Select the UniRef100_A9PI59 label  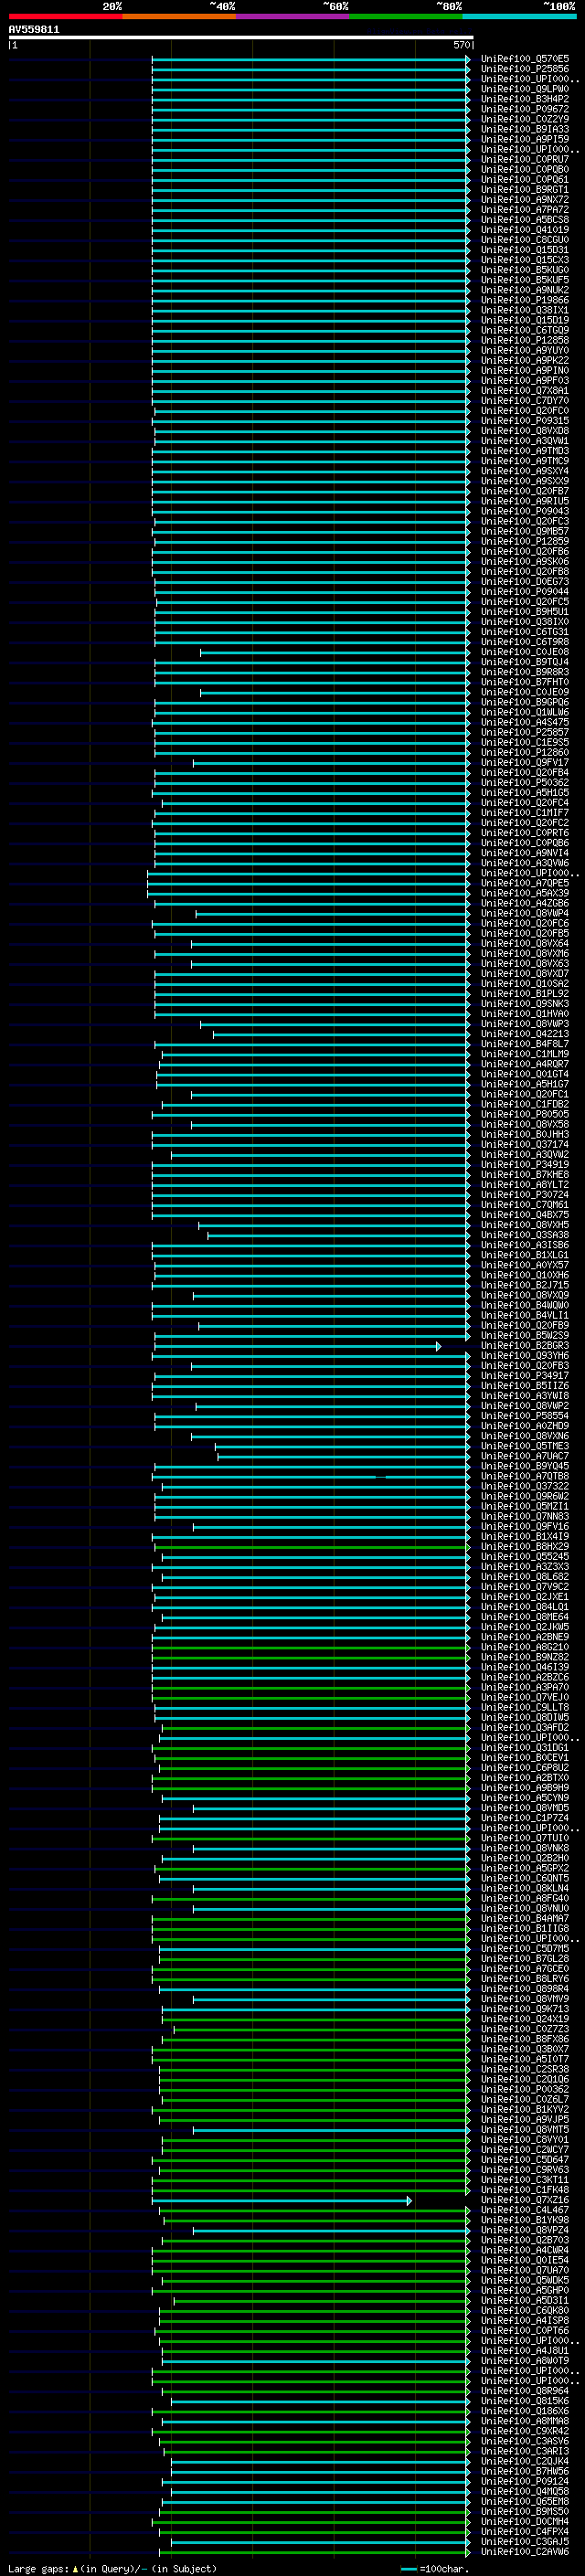click(x=525, y=139)
